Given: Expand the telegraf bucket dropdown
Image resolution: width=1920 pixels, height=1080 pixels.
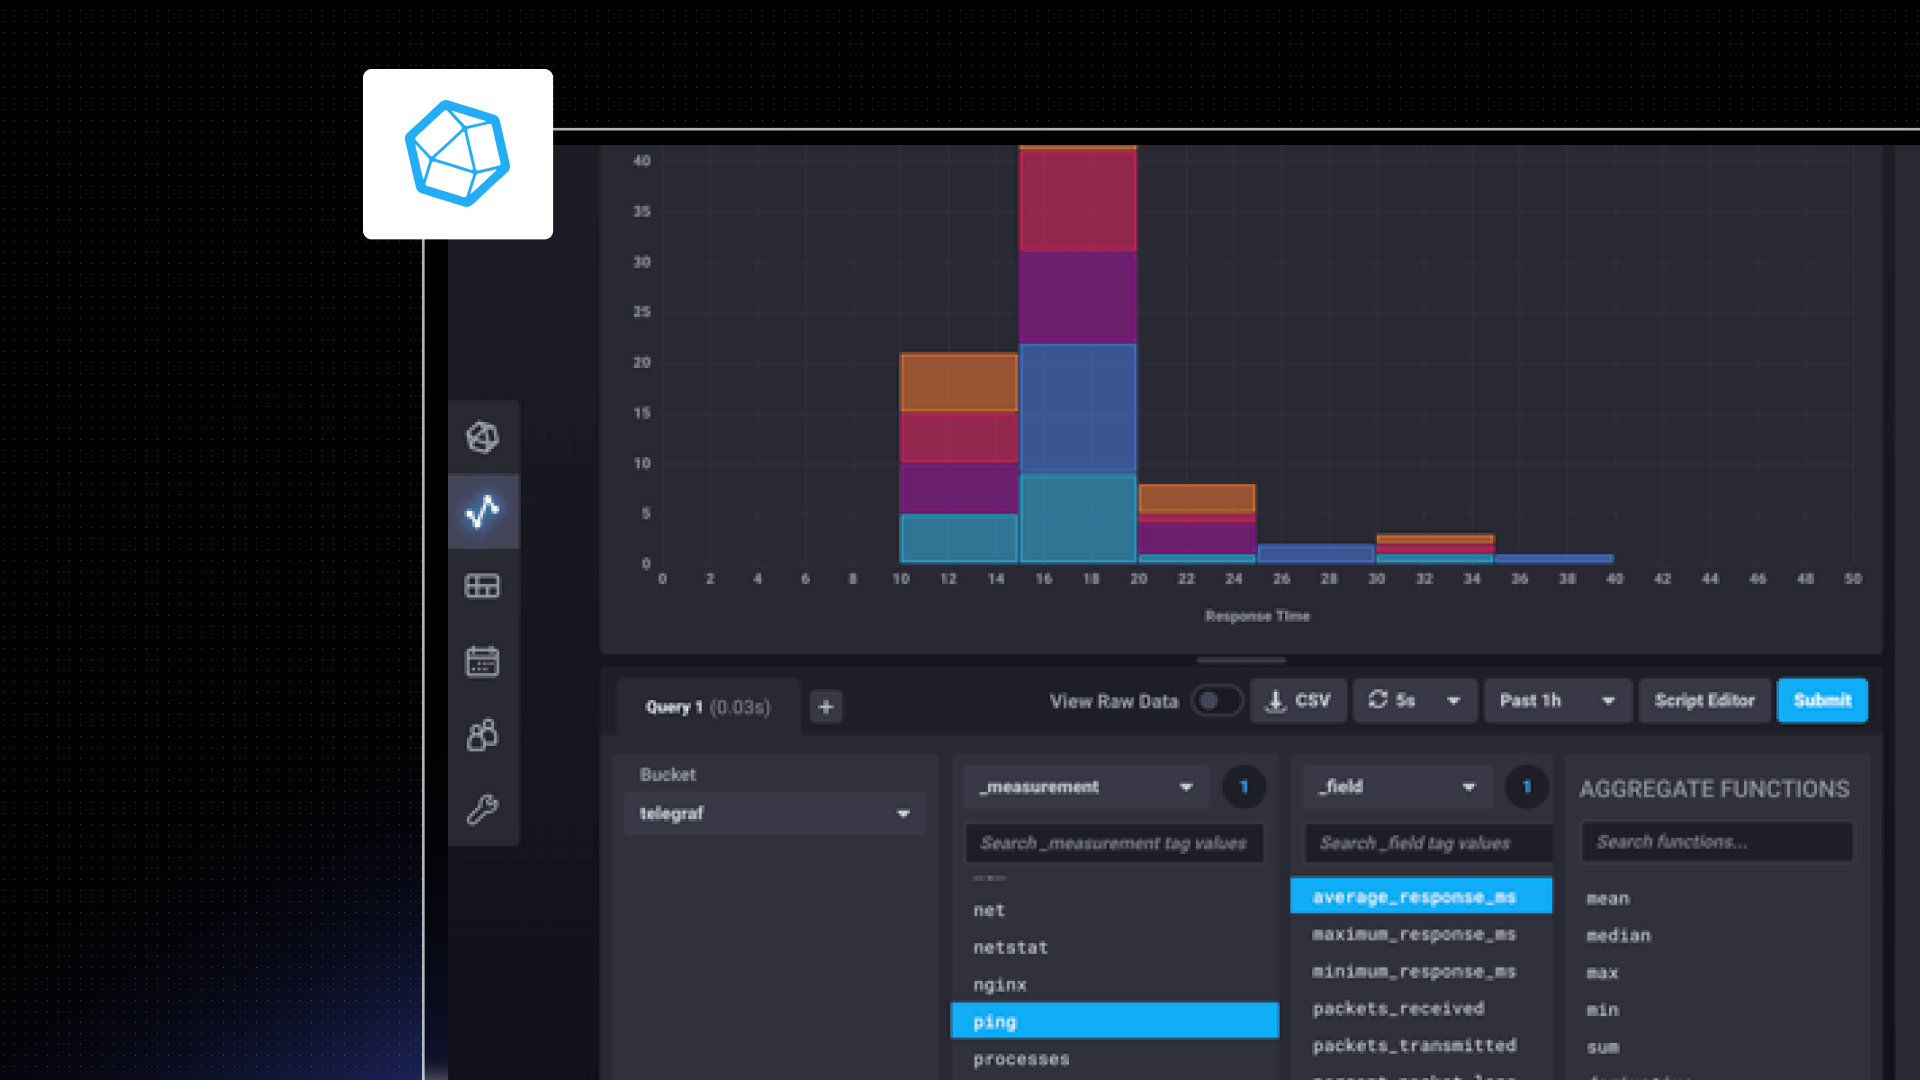Looking at the screenshot, I should point(774,814).
